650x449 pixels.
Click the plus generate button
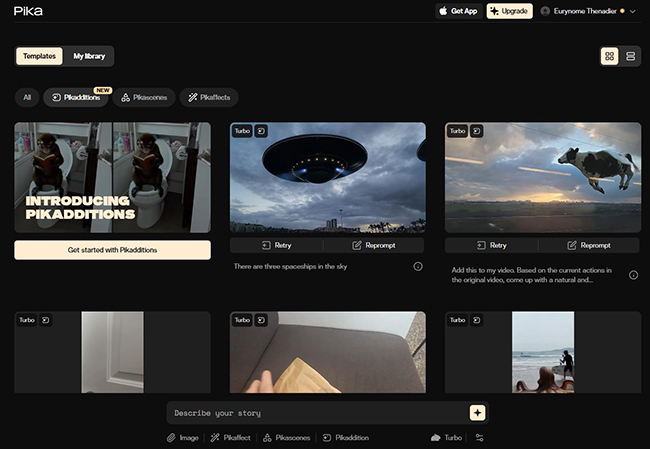pyautogui.click(x=477, y=413)
